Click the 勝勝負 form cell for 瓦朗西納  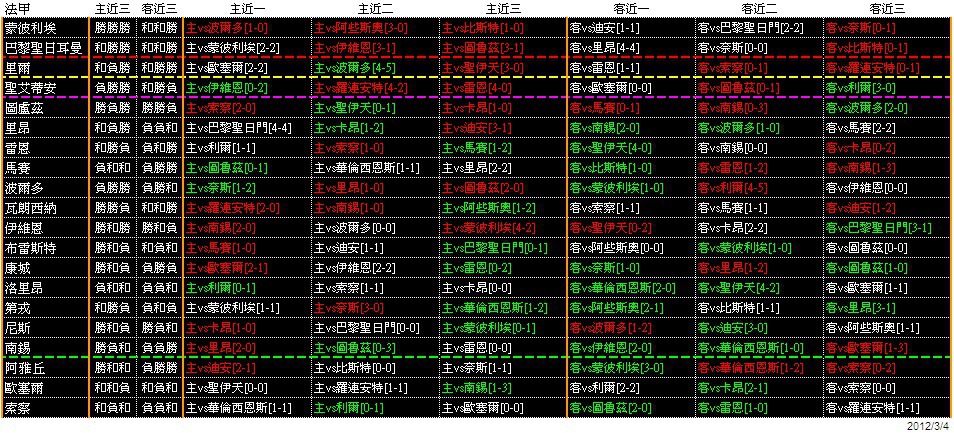pyautogui.click(x=113, y=209)
